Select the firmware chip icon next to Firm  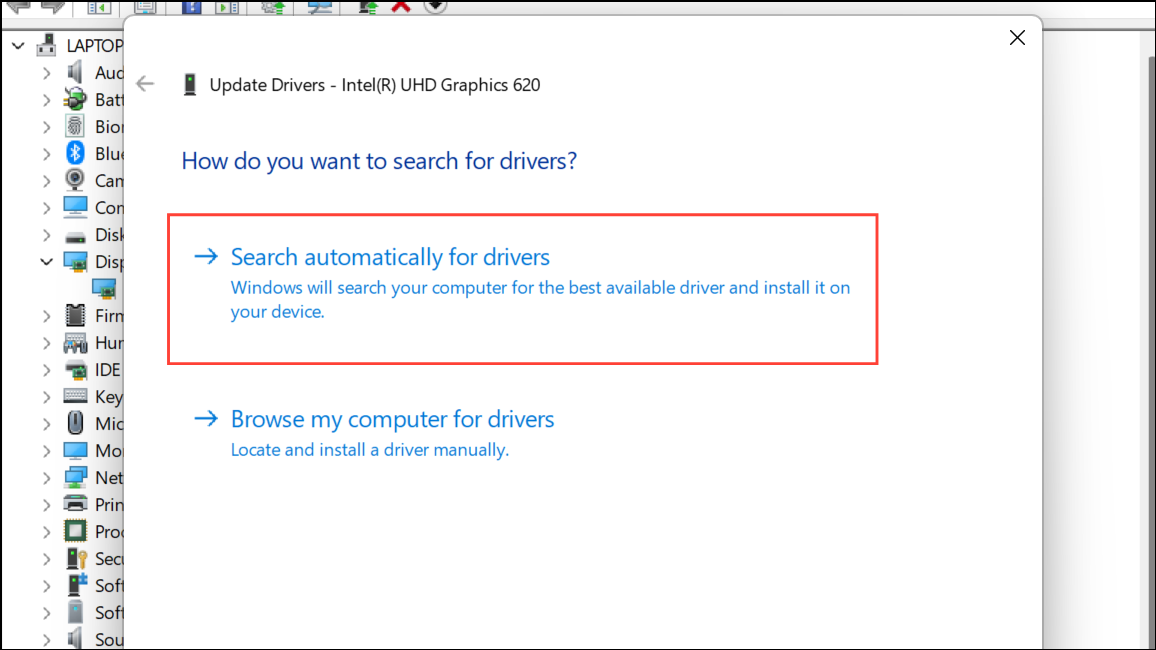[x=75, y=315]
